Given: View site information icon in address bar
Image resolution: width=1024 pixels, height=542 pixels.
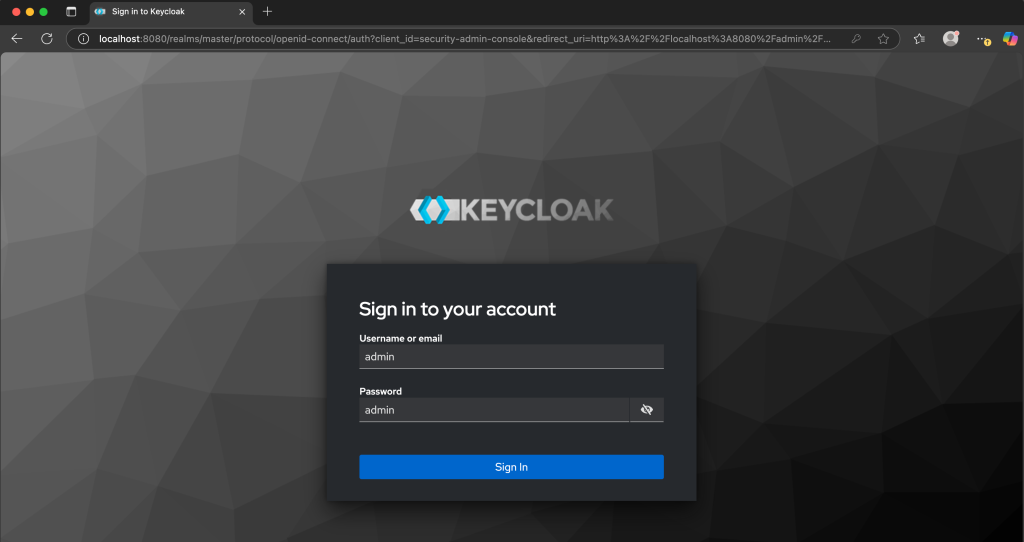Looking at the screenshot, I should [x=84, y=39].
